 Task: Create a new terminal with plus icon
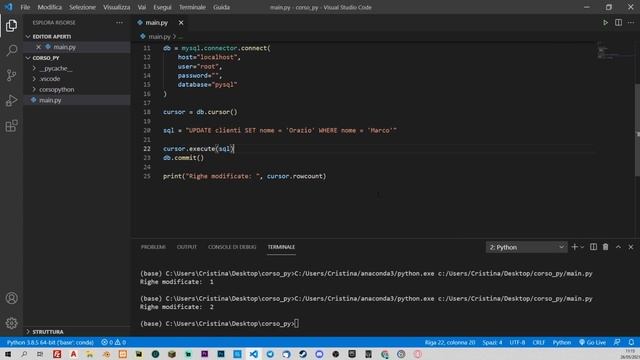574,247
